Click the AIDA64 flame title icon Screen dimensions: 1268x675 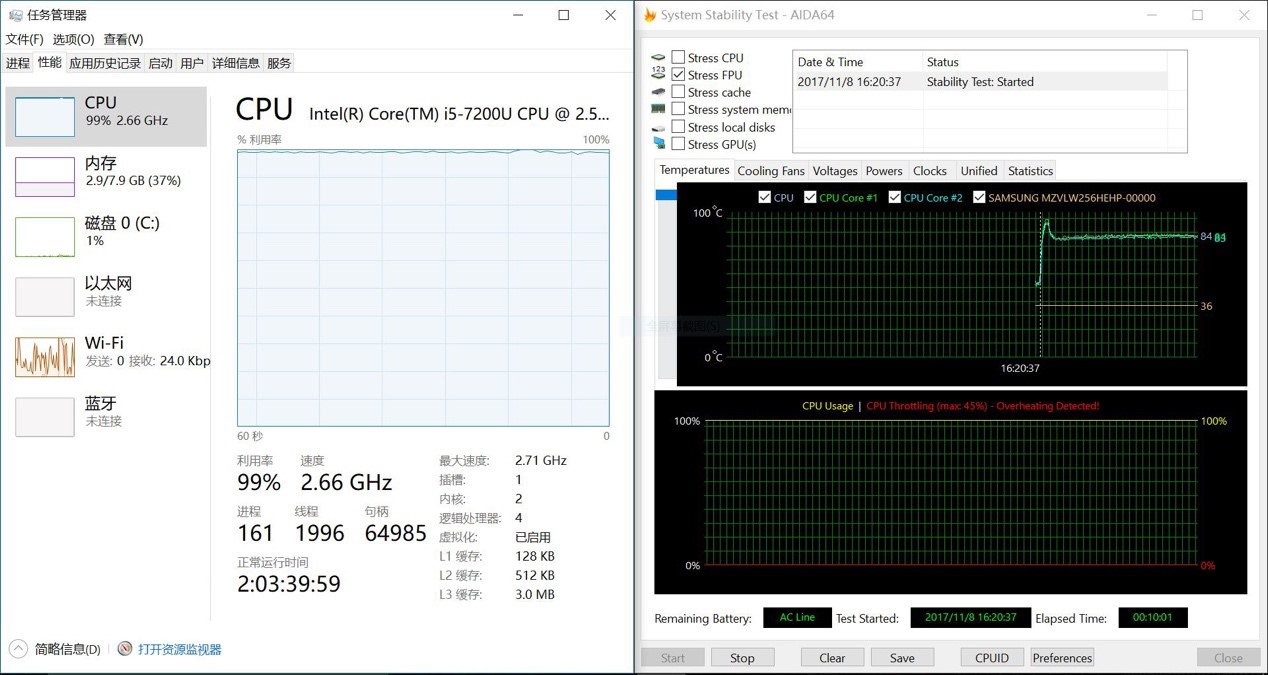click(650, 15)
